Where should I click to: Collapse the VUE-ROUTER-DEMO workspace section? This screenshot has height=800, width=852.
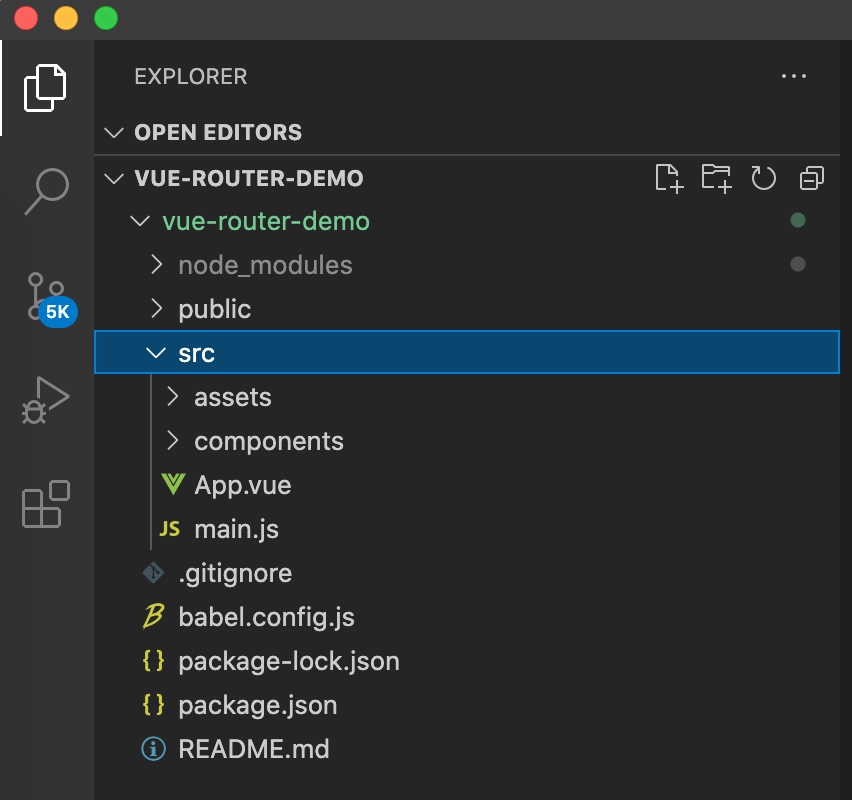(114, 179)
